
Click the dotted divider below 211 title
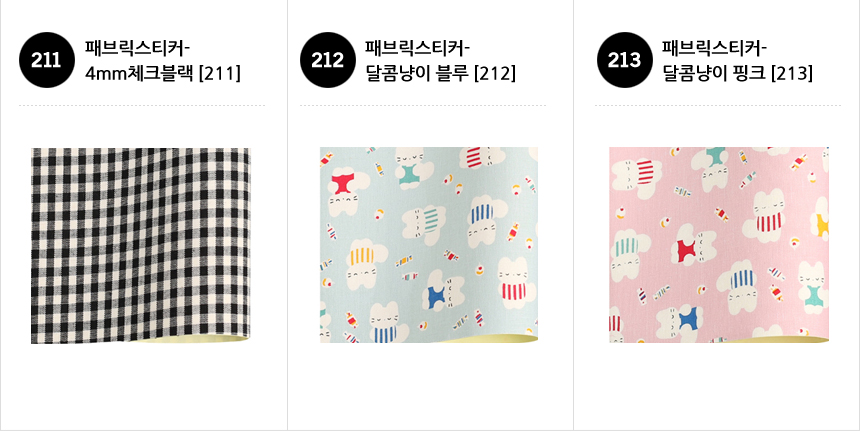142,105
